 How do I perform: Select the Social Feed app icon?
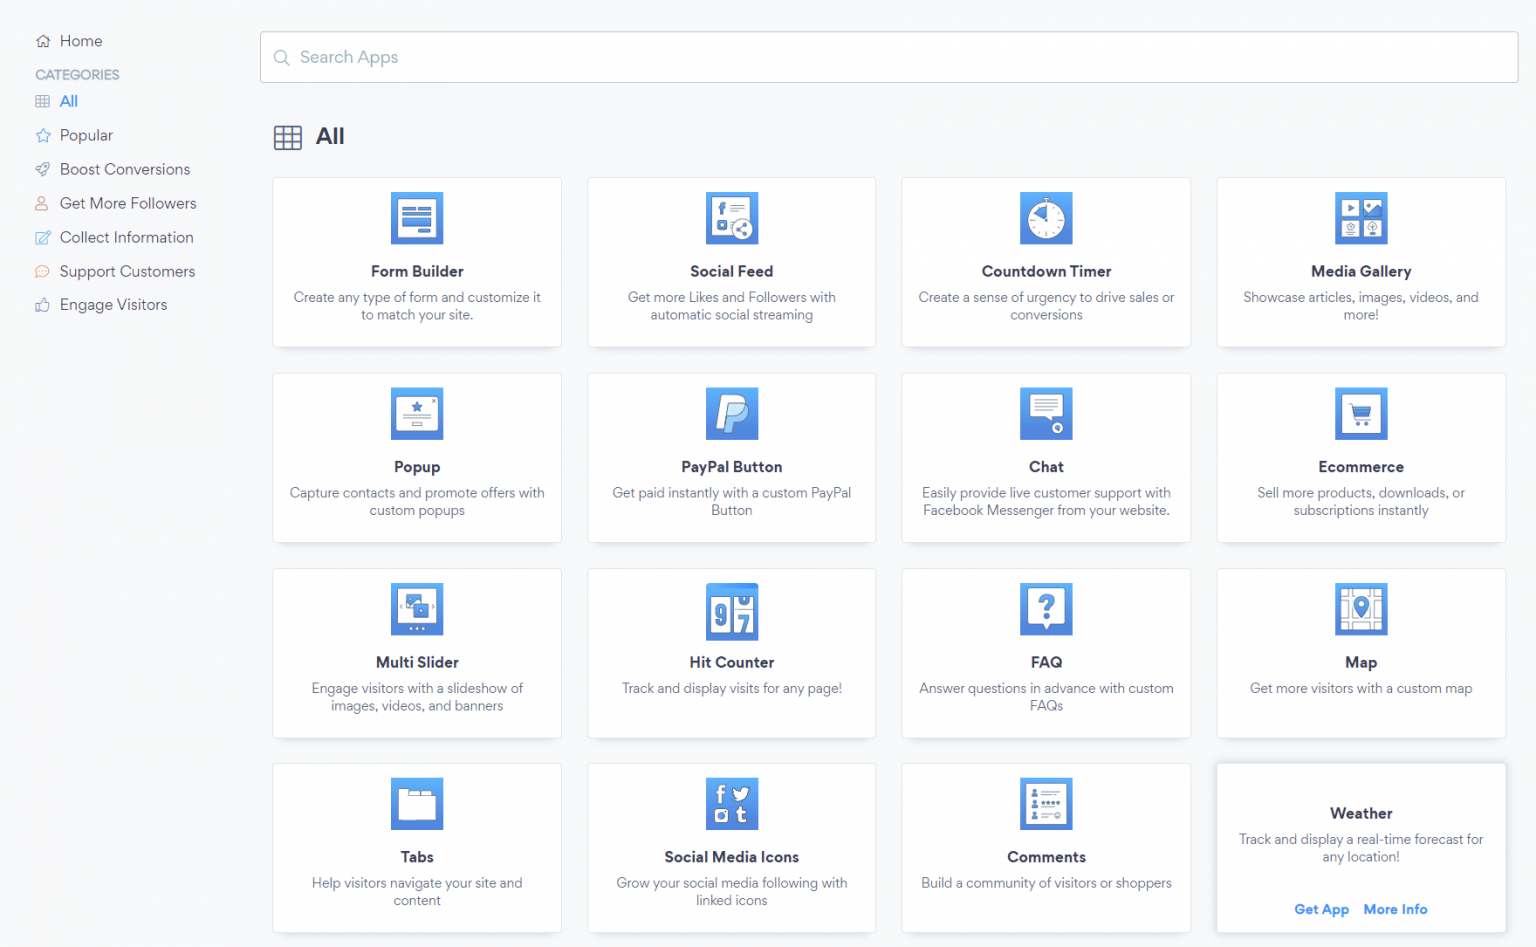(731, 217)
